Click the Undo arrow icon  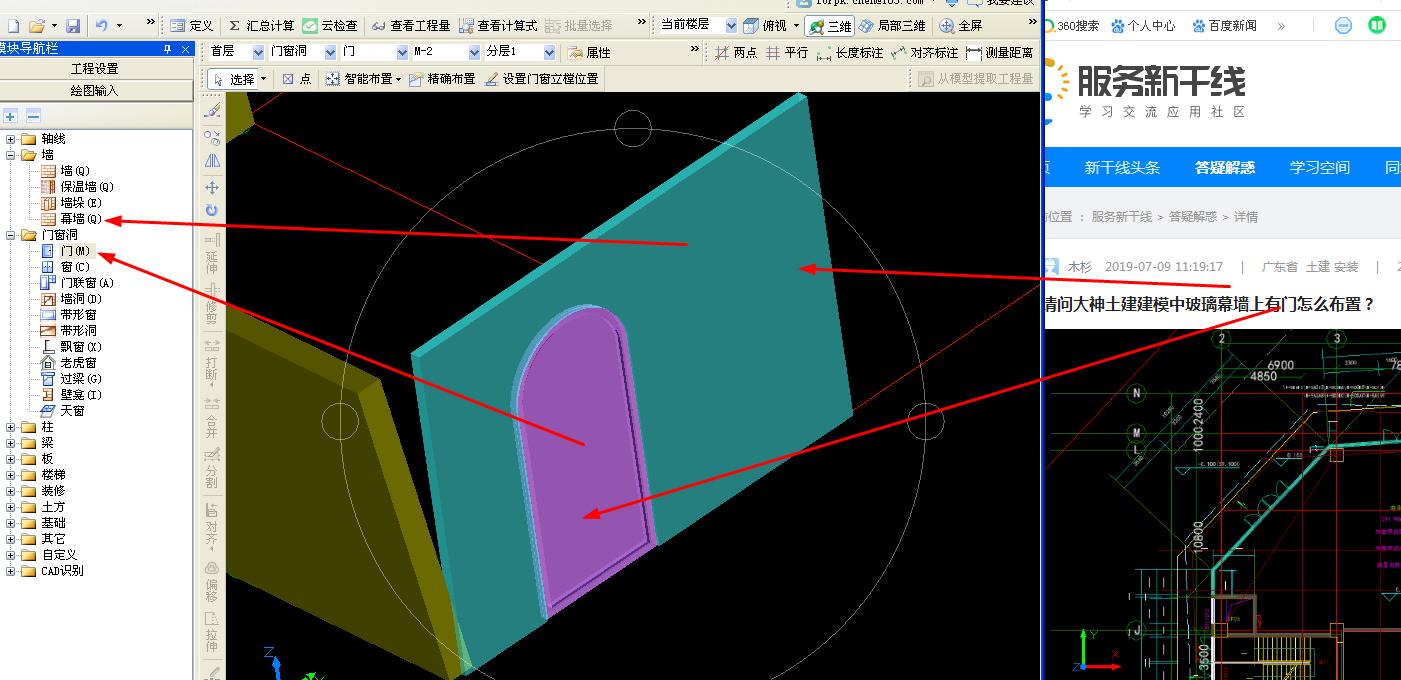(101, 25)
